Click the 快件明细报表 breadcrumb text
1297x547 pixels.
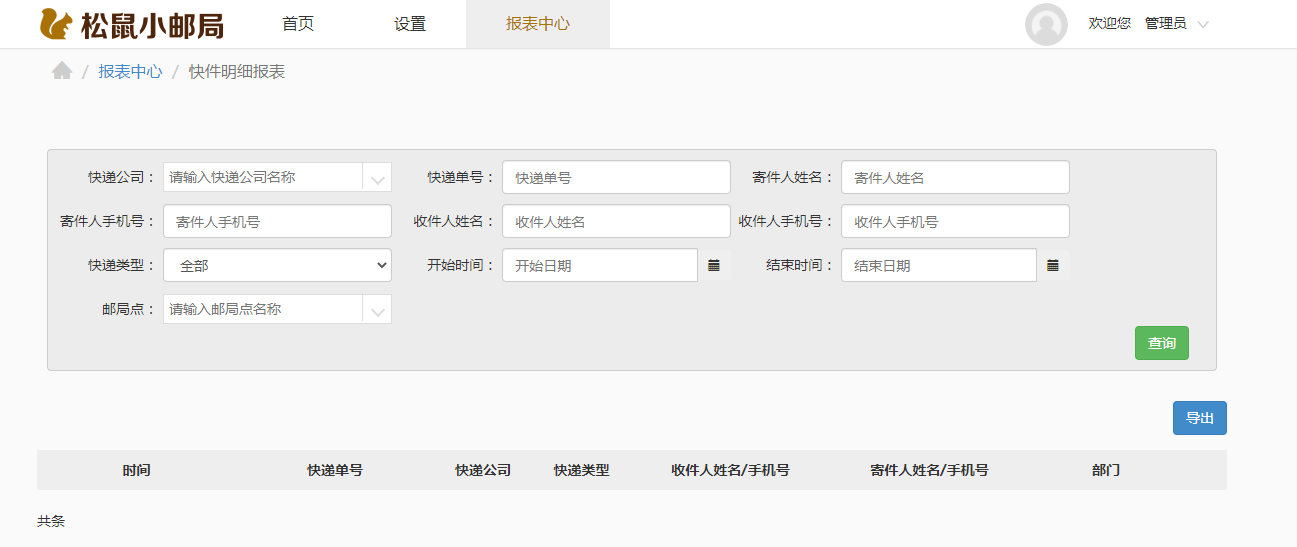[237, 72]
